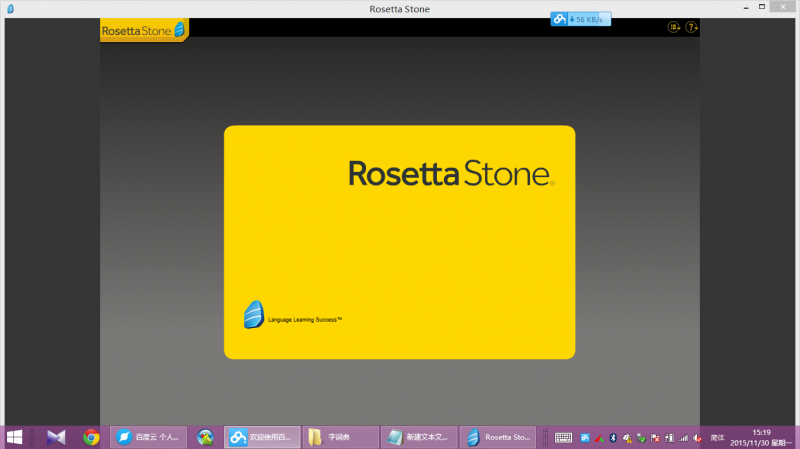Launch Visual Studio from taskbar
The height and width of the screenshot is (449, 800).
[56, 437]
